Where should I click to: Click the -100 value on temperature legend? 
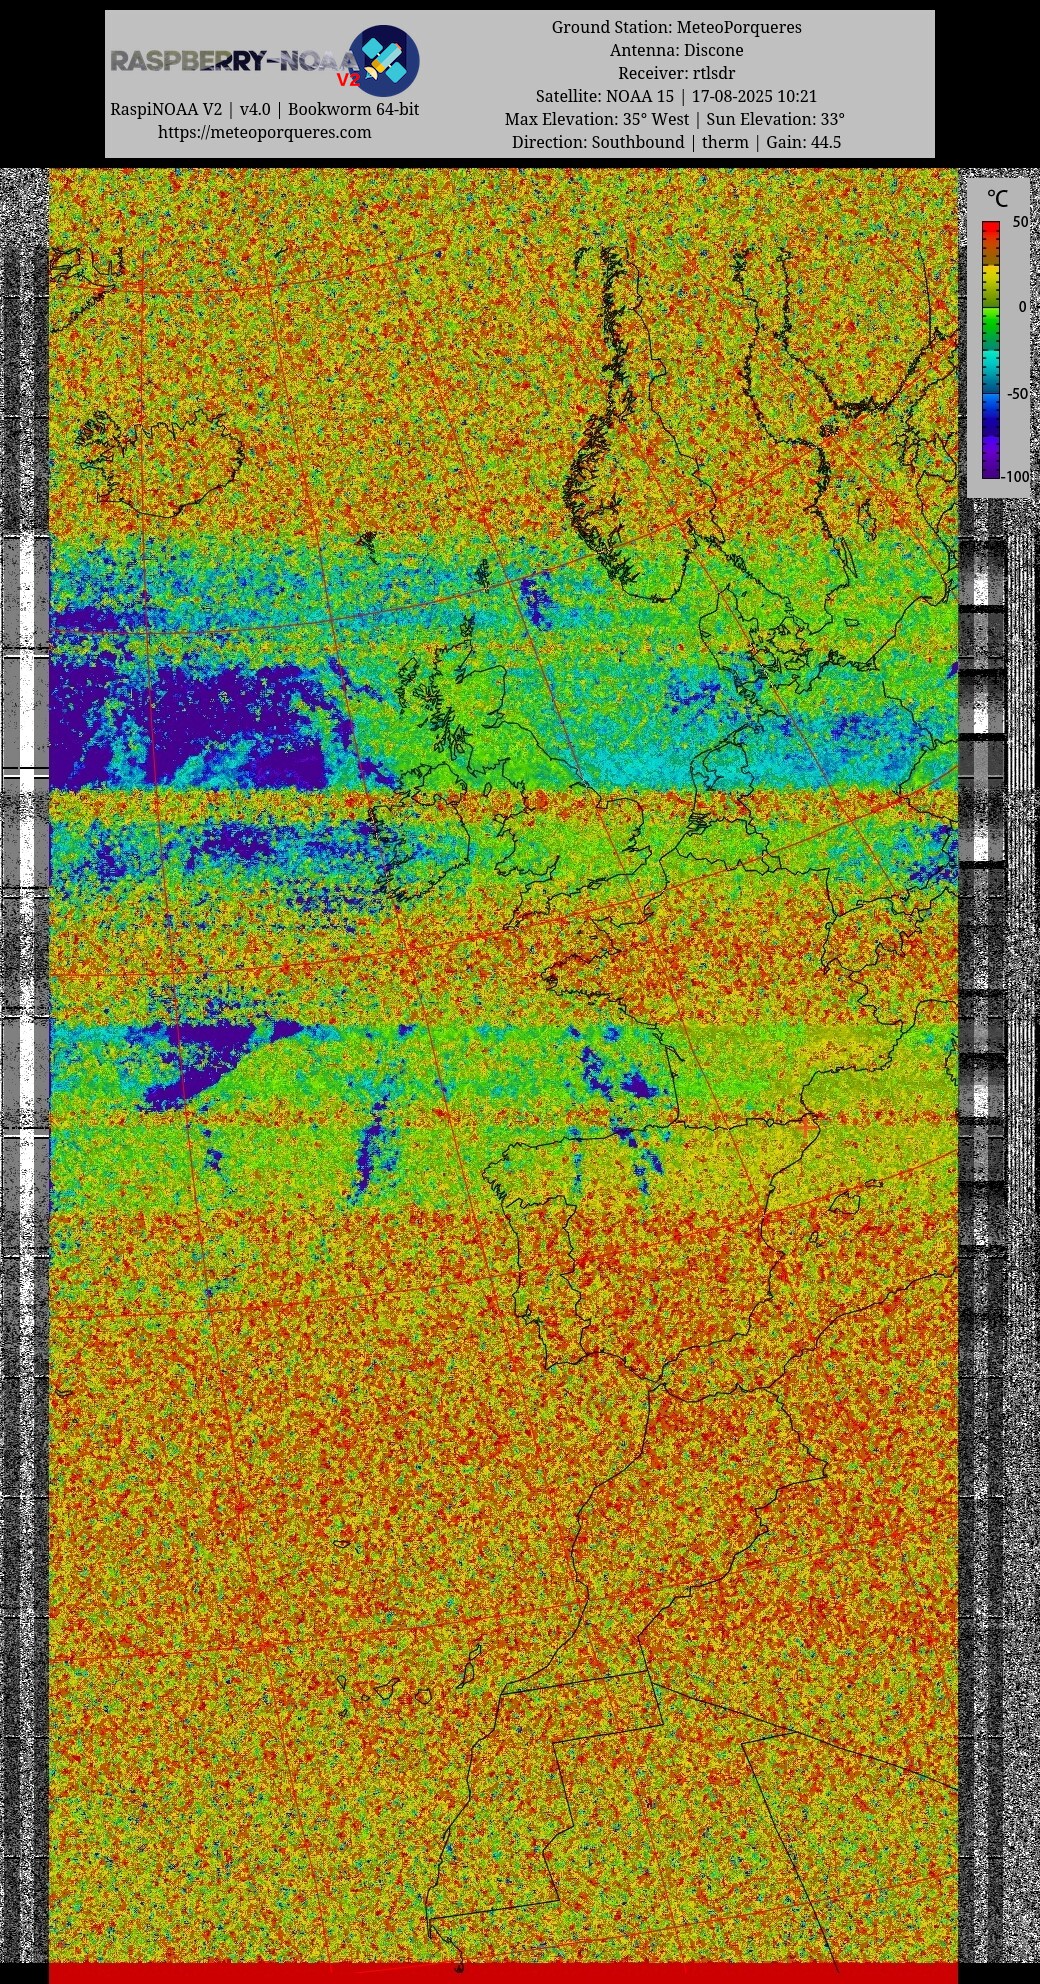coord(1014,476)
